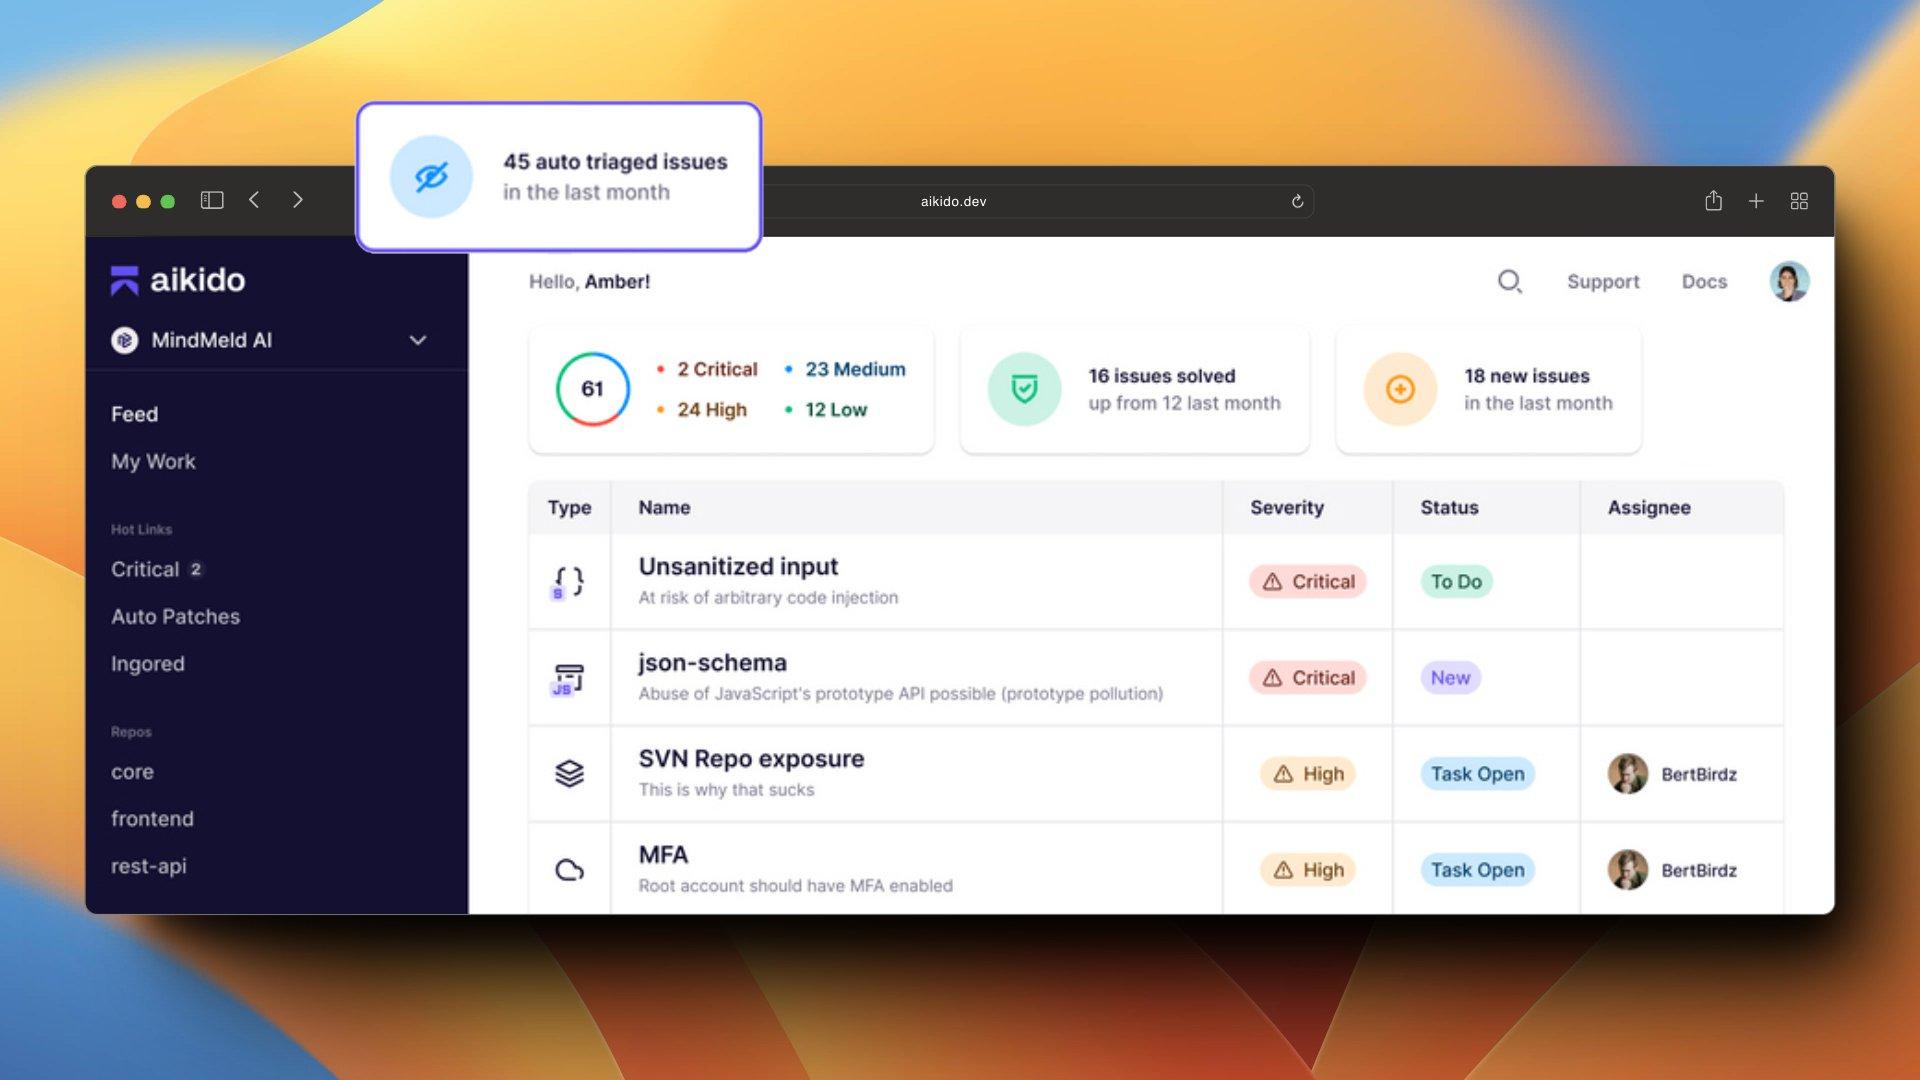Click the json-schema JS file icon
The image size is (1920, 1080).
(568, 676)
